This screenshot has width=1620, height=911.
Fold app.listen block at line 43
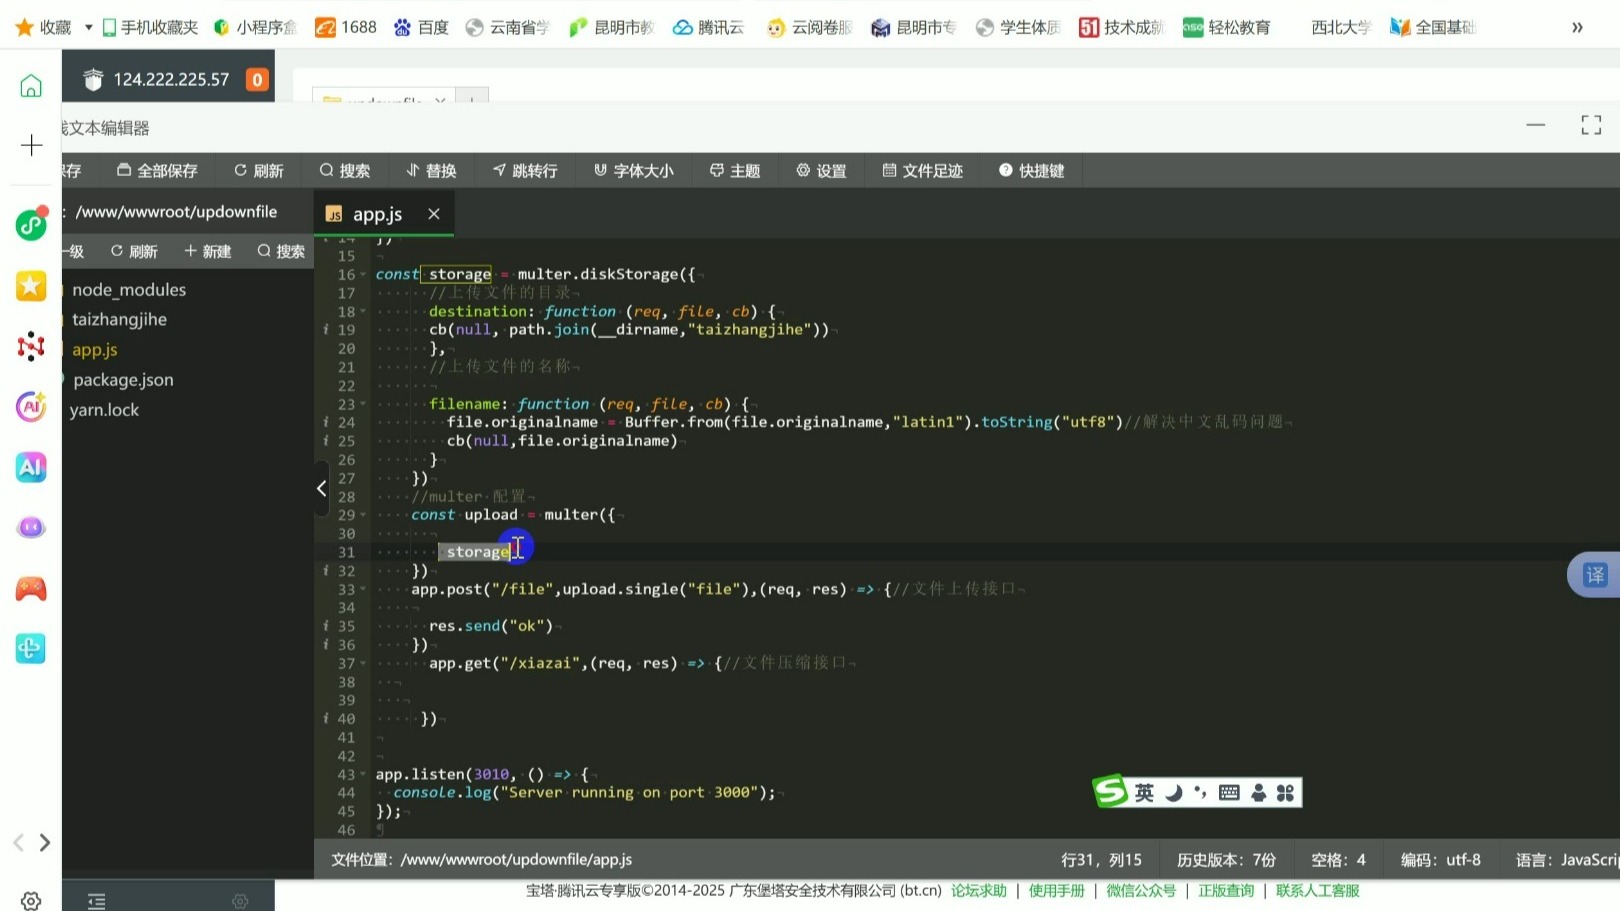coord(363,775)
